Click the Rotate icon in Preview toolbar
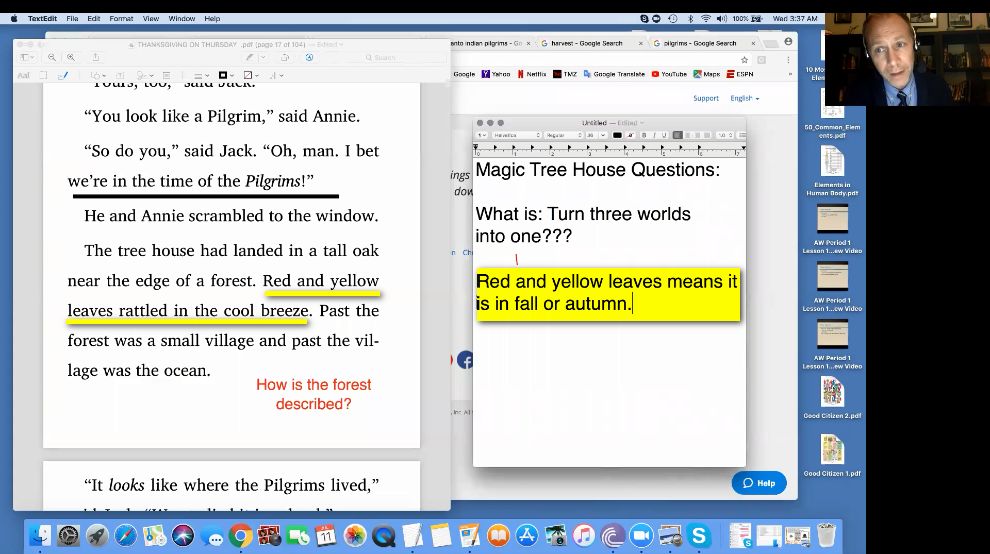This screenshot has width=990, height=554. click(285, 57)
